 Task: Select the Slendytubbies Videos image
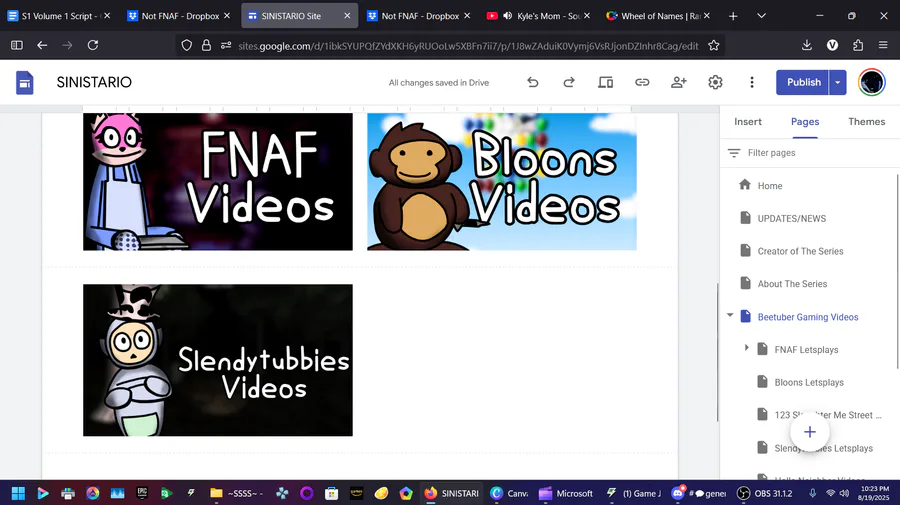[218, 360]
